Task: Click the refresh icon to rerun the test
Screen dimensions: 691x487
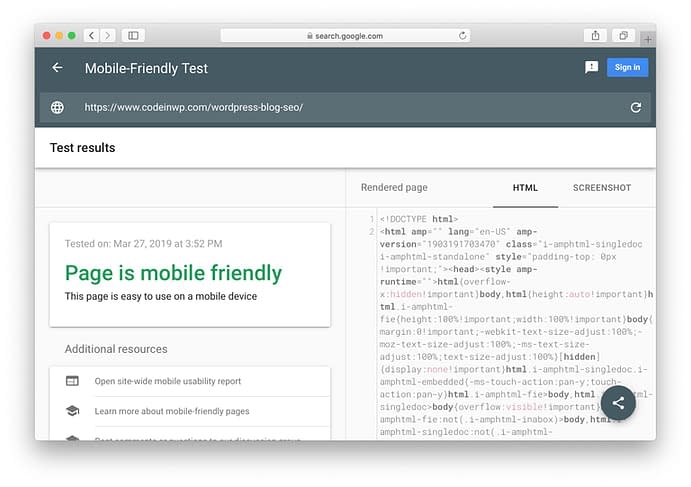Action: (x=635, y=107)
